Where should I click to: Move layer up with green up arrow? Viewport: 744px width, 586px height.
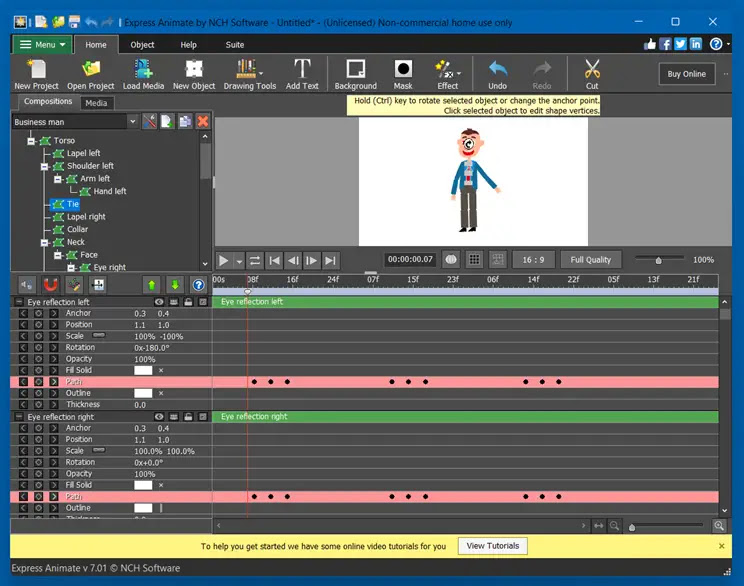tap(152, 285)
